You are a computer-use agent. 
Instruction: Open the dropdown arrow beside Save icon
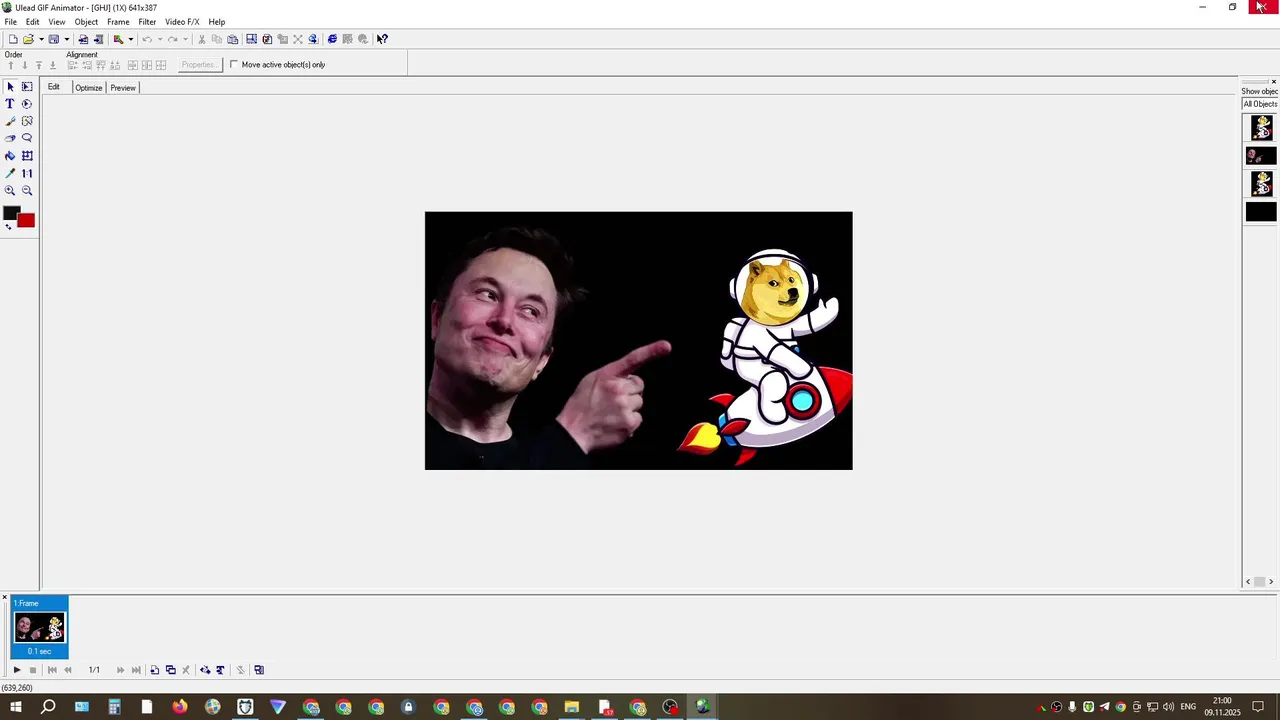(x=67, y=39)
